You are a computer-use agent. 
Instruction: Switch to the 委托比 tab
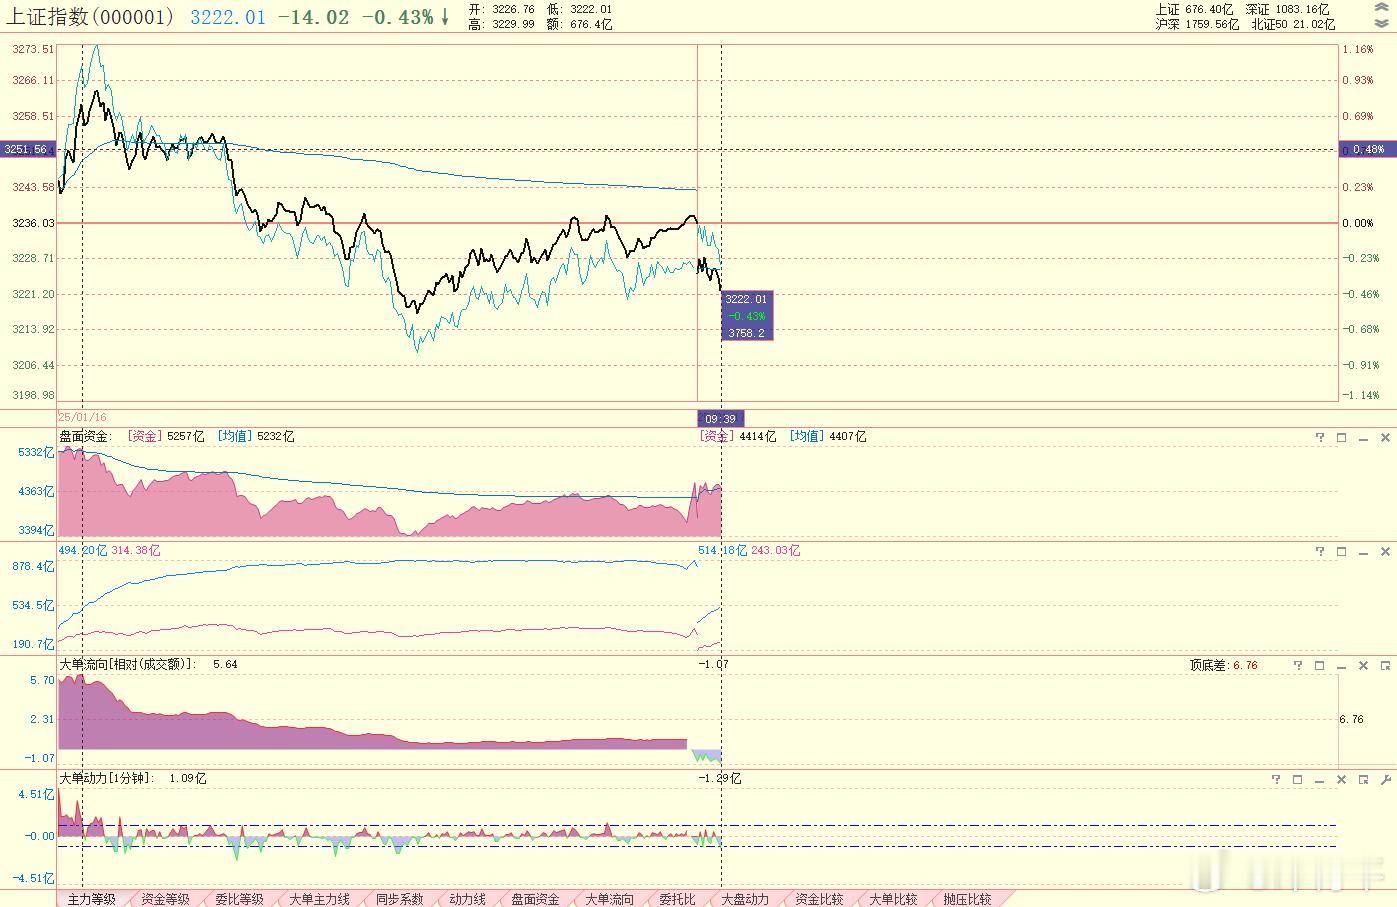(678, 899)
